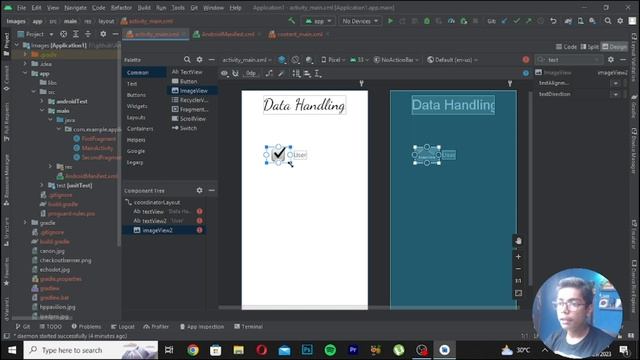Select the pan hand tool on design surface

pyautogui.click(x=518, y=241)
